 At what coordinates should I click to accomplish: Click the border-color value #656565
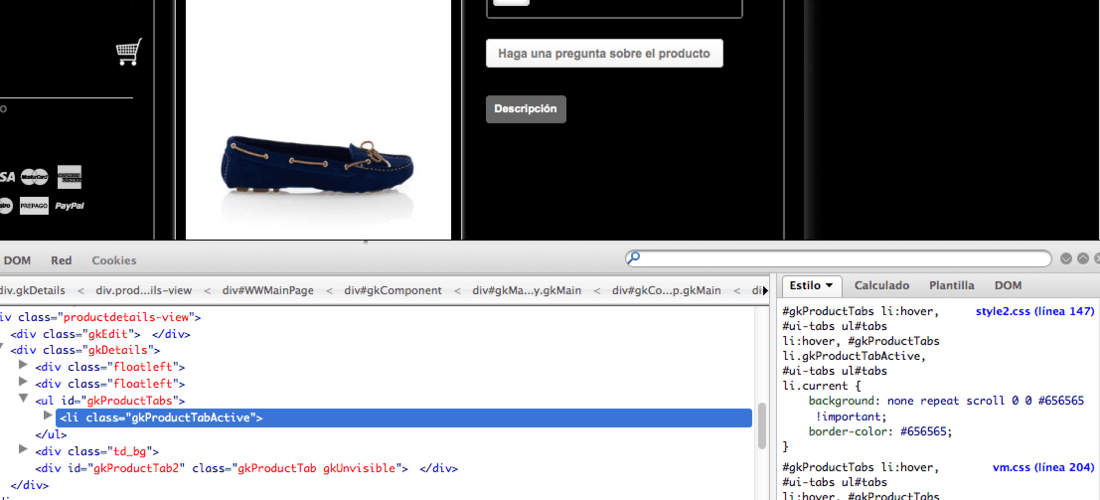pyautogui.click(x=922, y=431)
